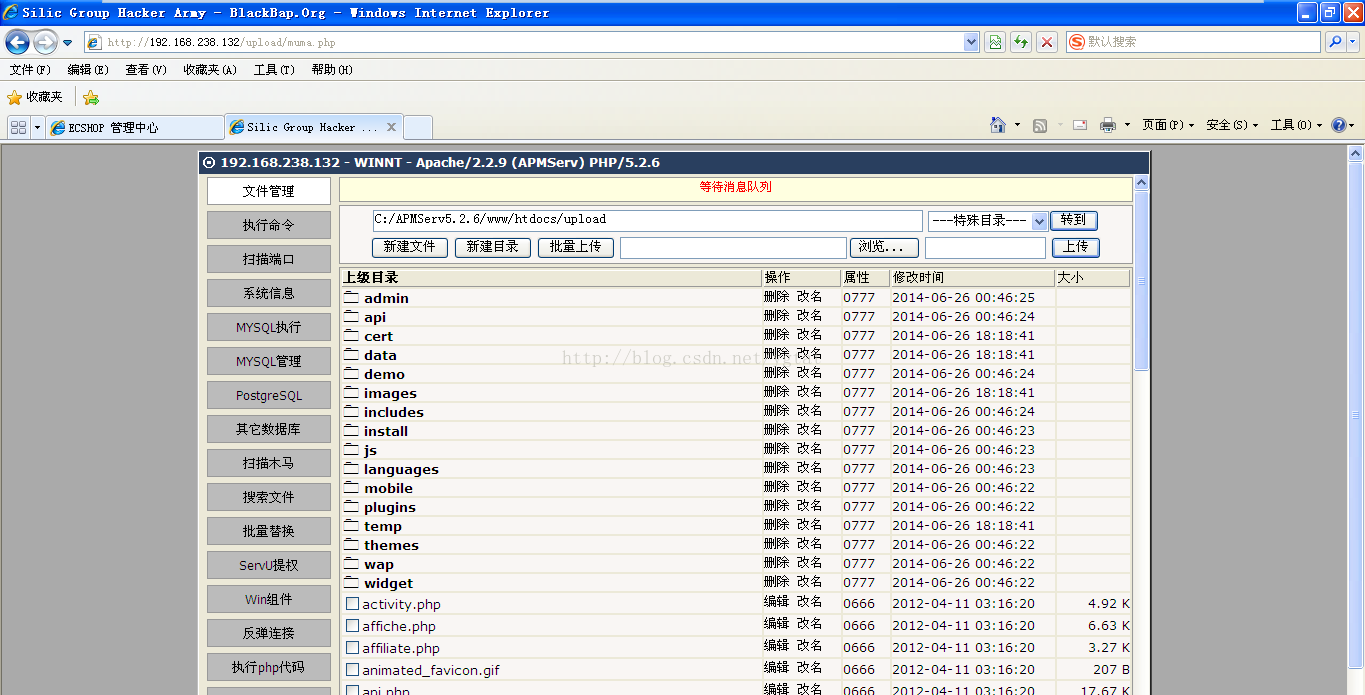Click the collapse icon beside 192.168.238.132 header
This screenshot has width=1365, height=695.
[209, 163]
